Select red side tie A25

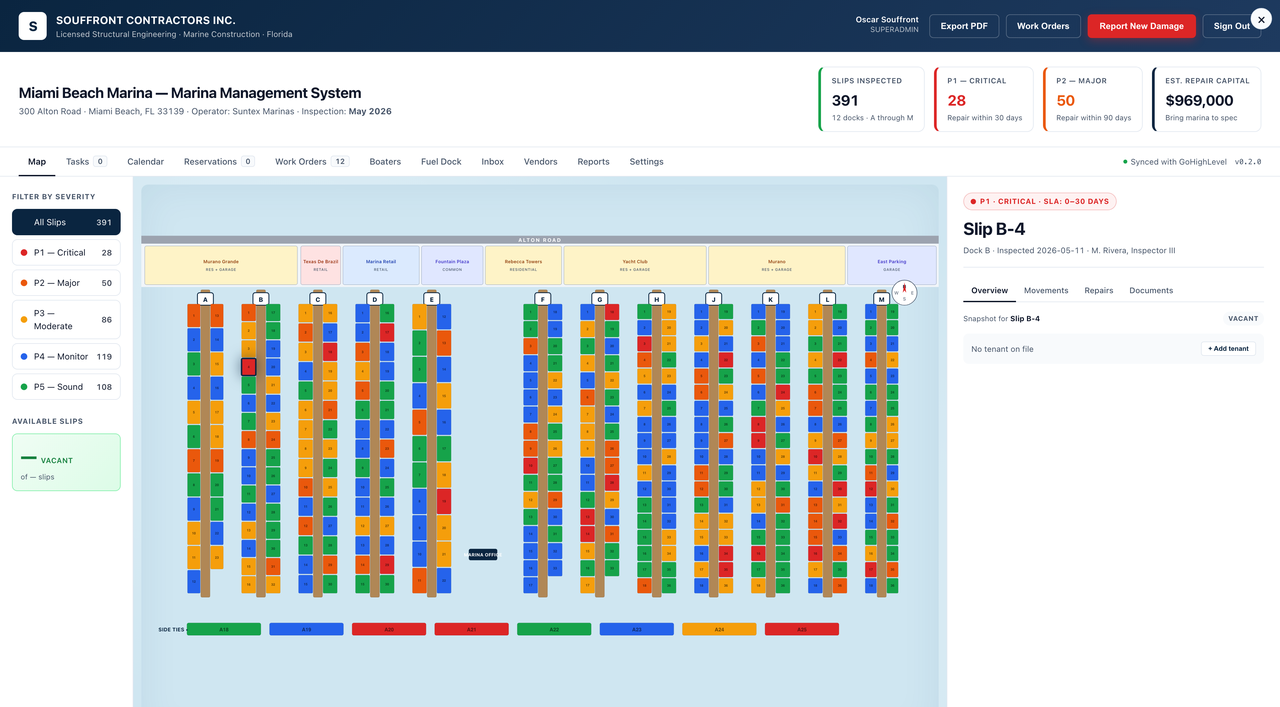(x=802, y=629)
